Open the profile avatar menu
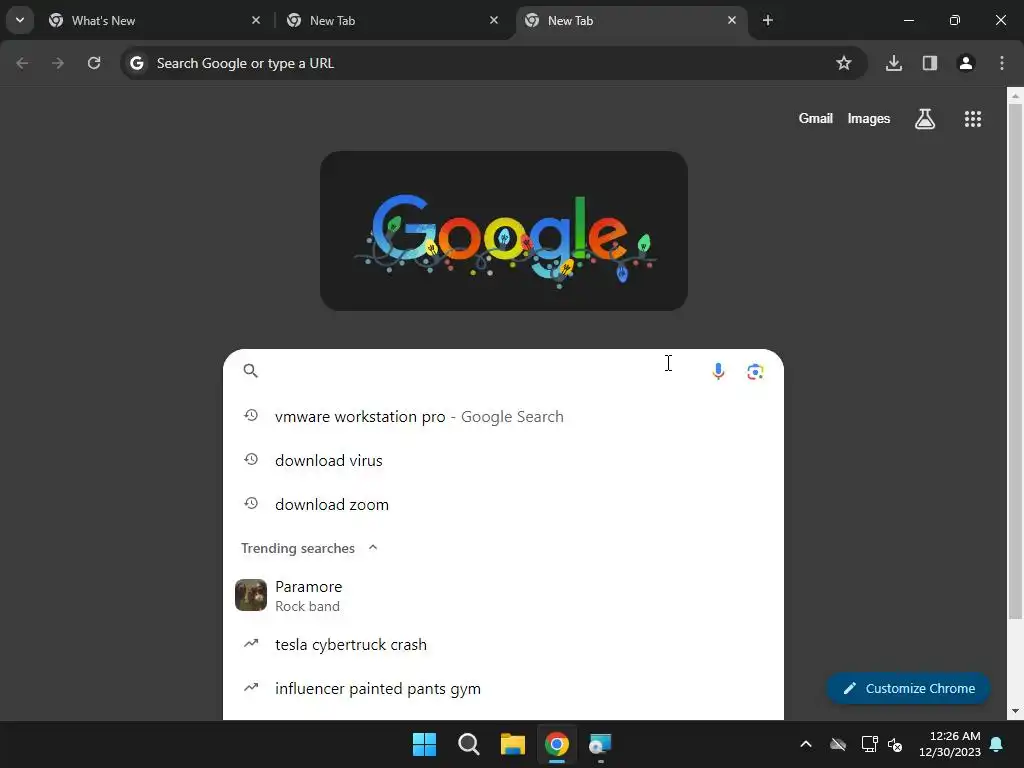 966,63
